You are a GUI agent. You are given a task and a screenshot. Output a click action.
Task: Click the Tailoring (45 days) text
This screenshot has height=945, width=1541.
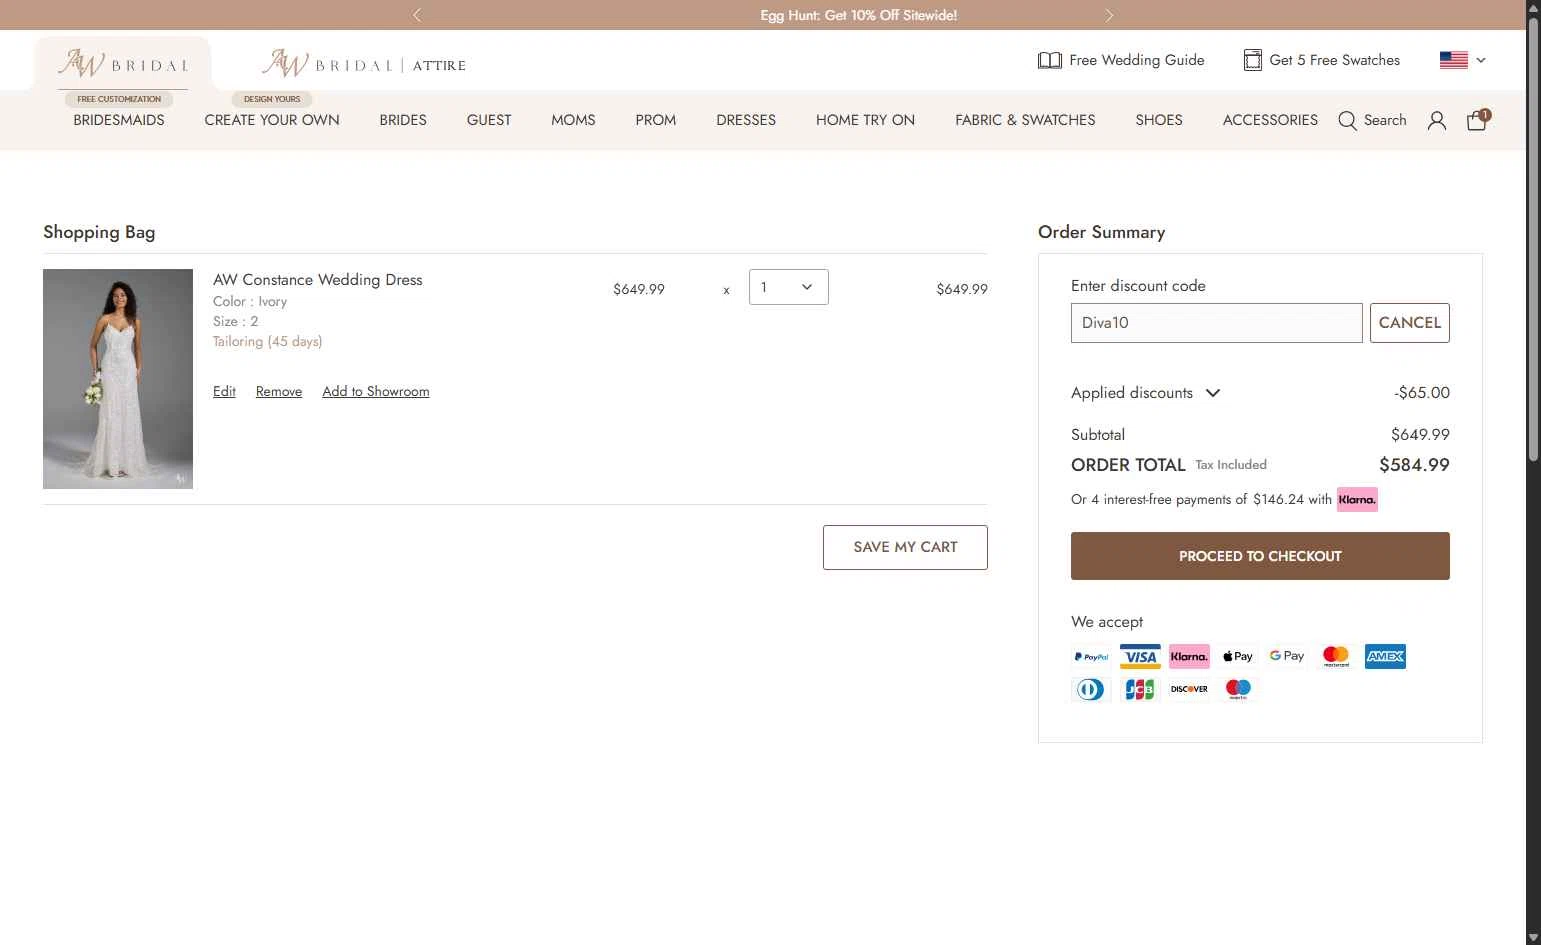(x=267, y=342)
